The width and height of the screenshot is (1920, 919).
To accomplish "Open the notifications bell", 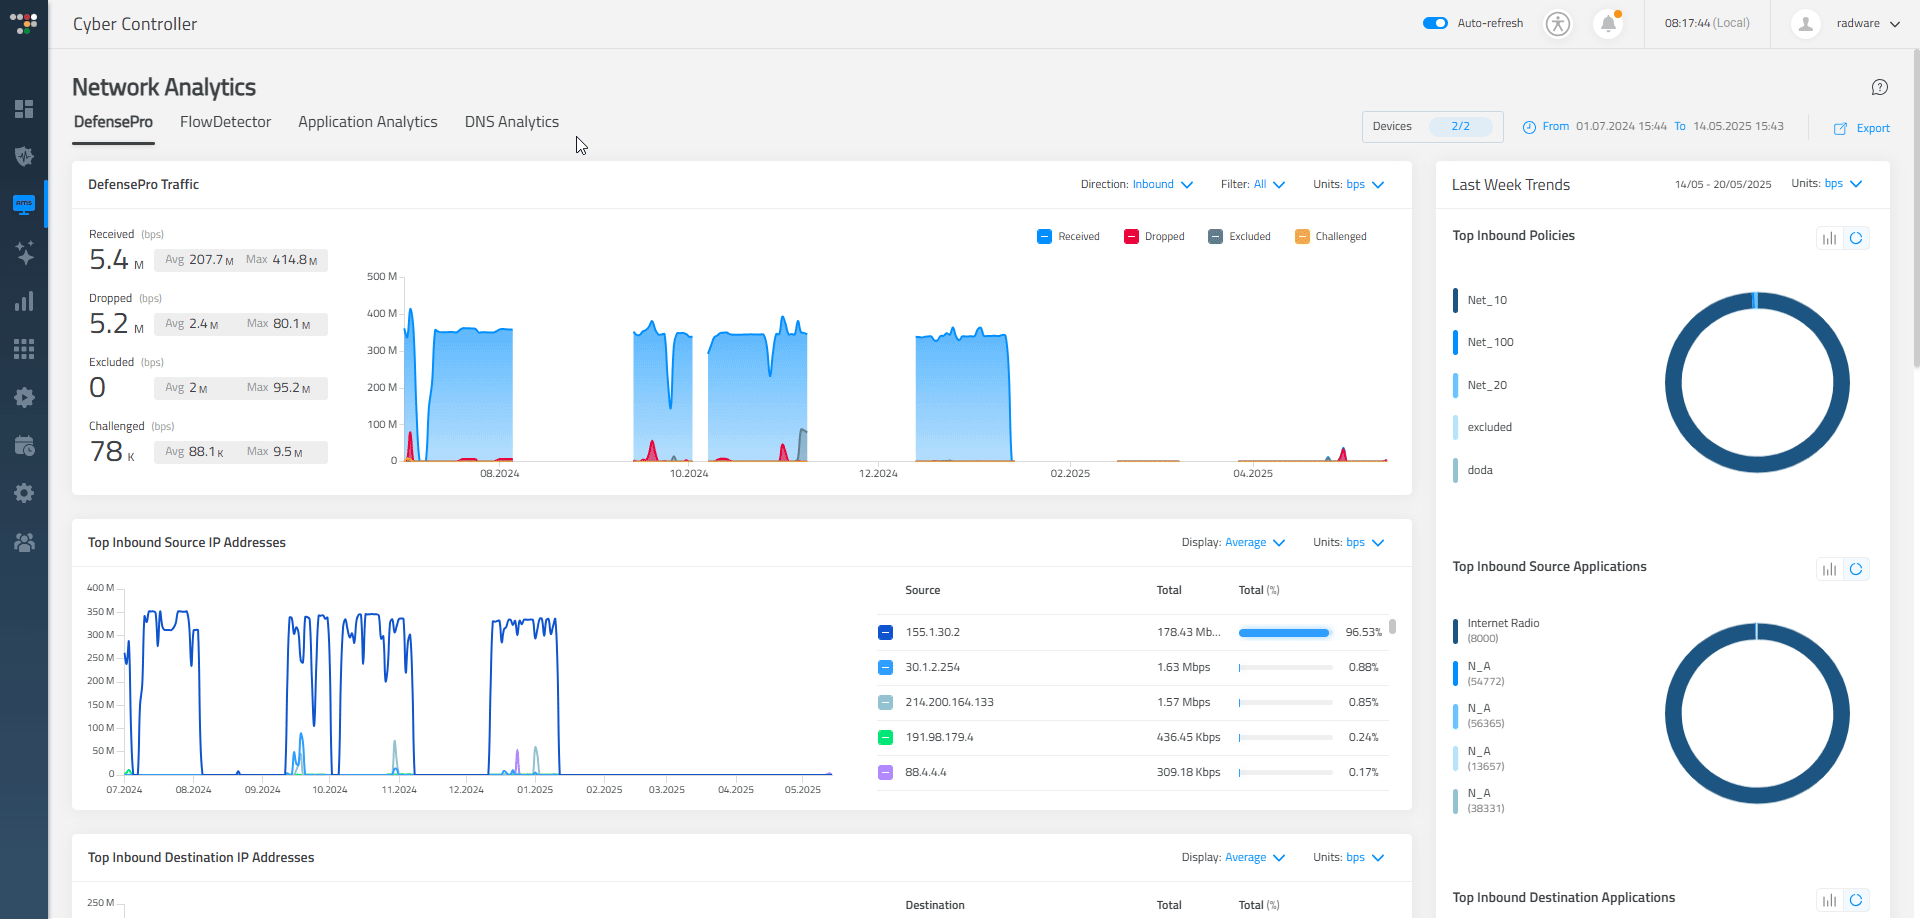I will [x=1608, y=23].
